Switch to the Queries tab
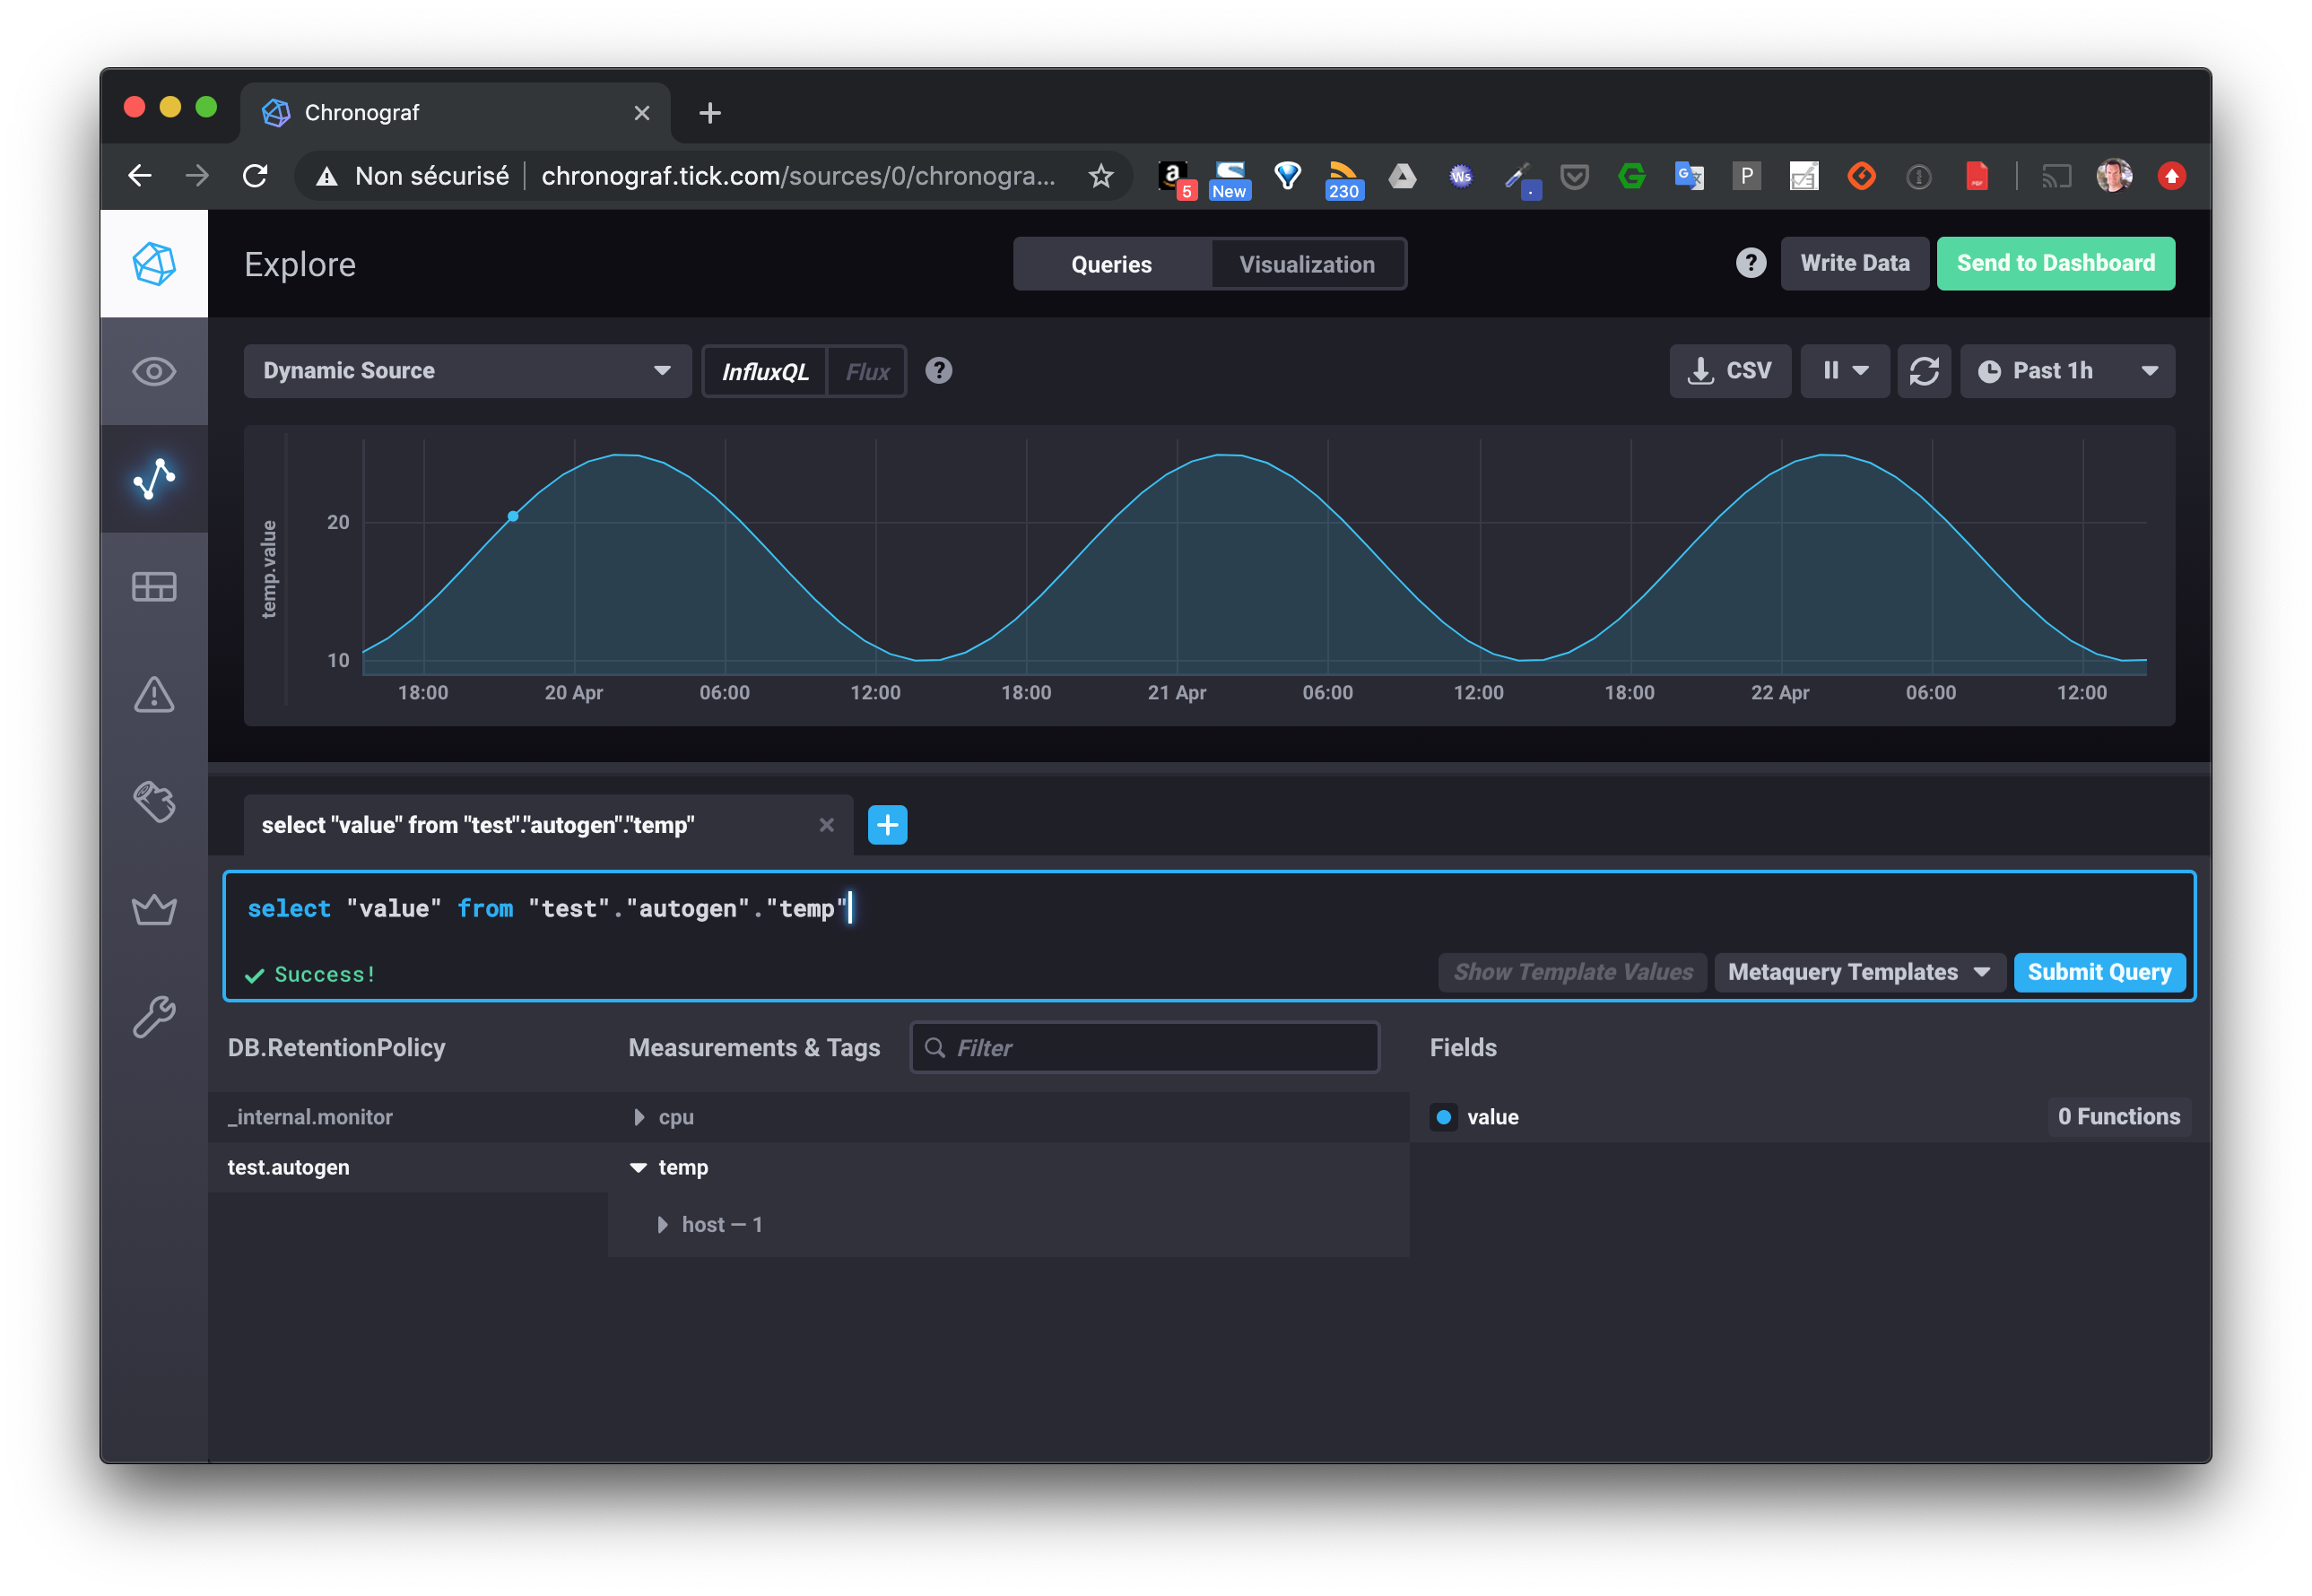This screenshot has height=1596, width=2312. pos(1111,264)
